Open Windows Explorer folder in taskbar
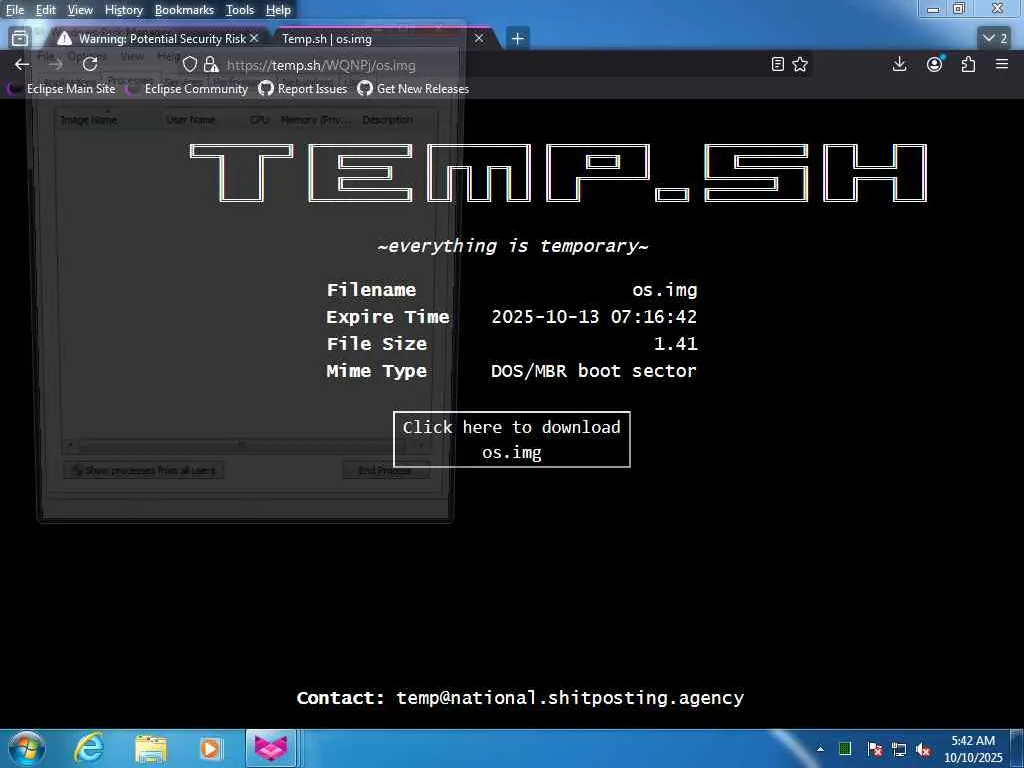Screen dimensions: 1024x768 [151, 748]
